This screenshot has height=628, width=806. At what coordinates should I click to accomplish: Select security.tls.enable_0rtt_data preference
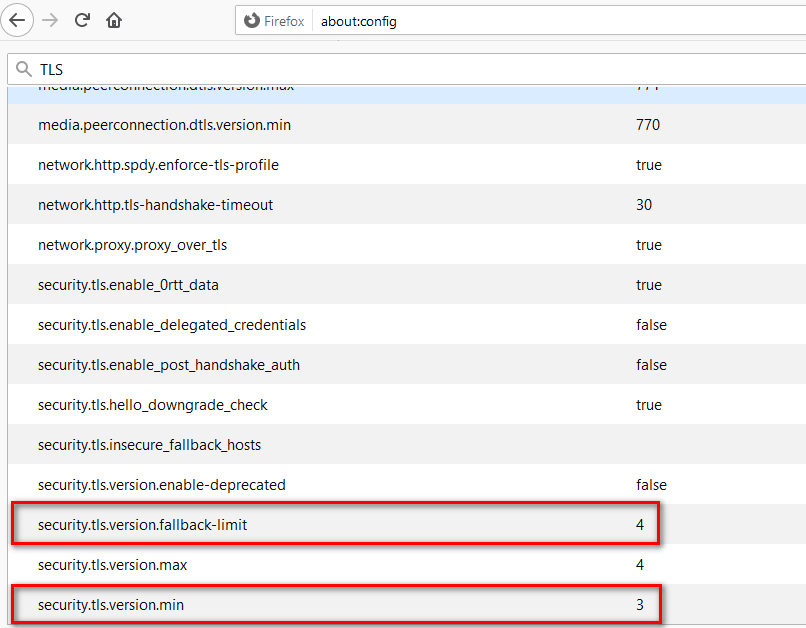pyautogui.click(x=128, y=285)
